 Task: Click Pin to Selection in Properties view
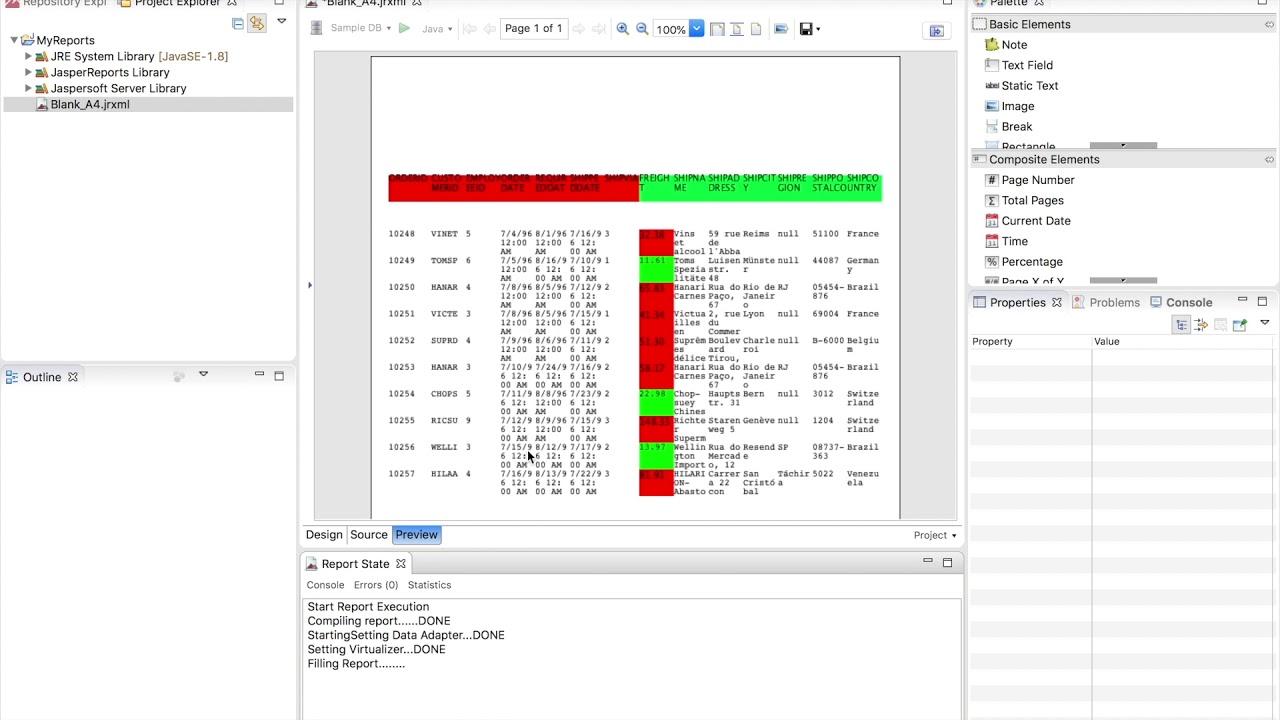pyautogui.click(x=1240, y=325)
